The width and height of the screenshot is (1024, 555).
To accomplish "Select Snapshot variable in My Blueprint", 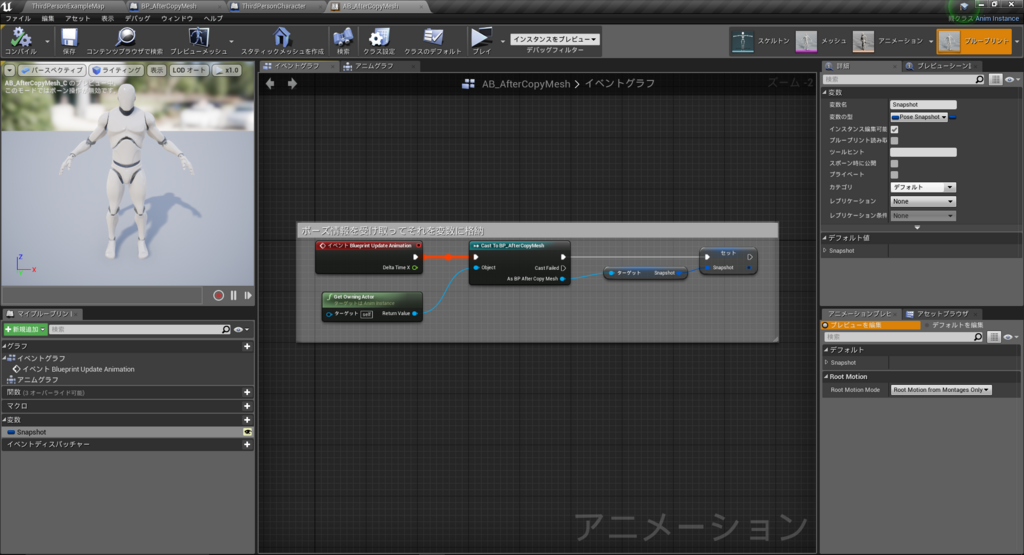I will pyautogui.click(x=127, y=432).
